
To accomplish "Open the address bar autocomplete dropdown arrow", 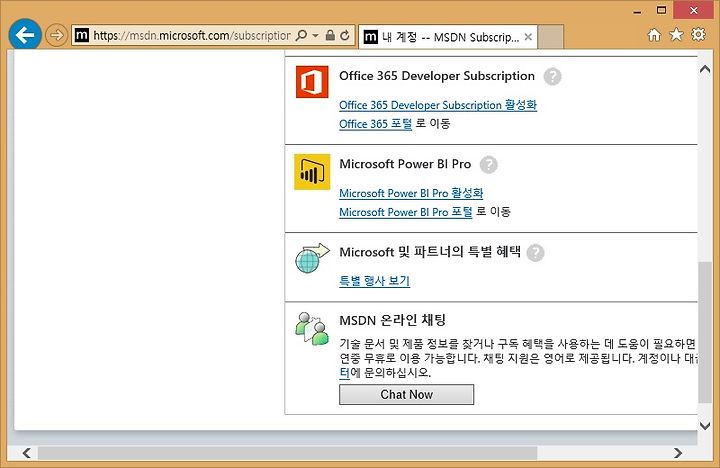I will pyautogui.click(x=315, y=35).
